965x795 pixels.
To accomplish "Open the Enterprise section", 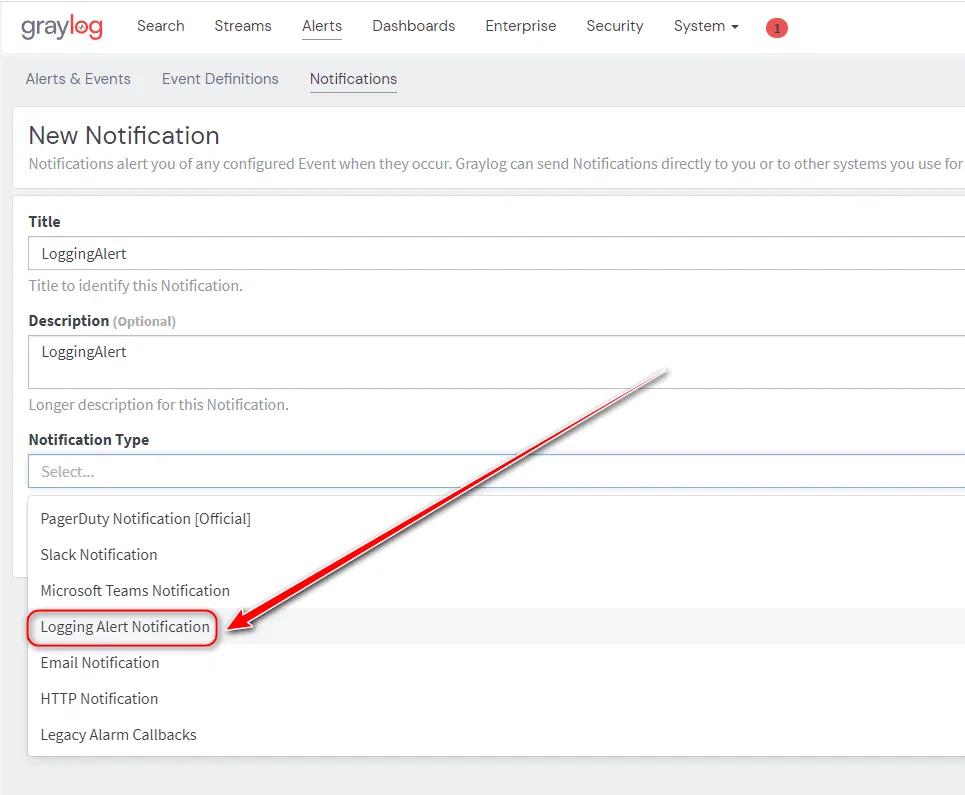I will pyautogui.click(x=520, y=26).
